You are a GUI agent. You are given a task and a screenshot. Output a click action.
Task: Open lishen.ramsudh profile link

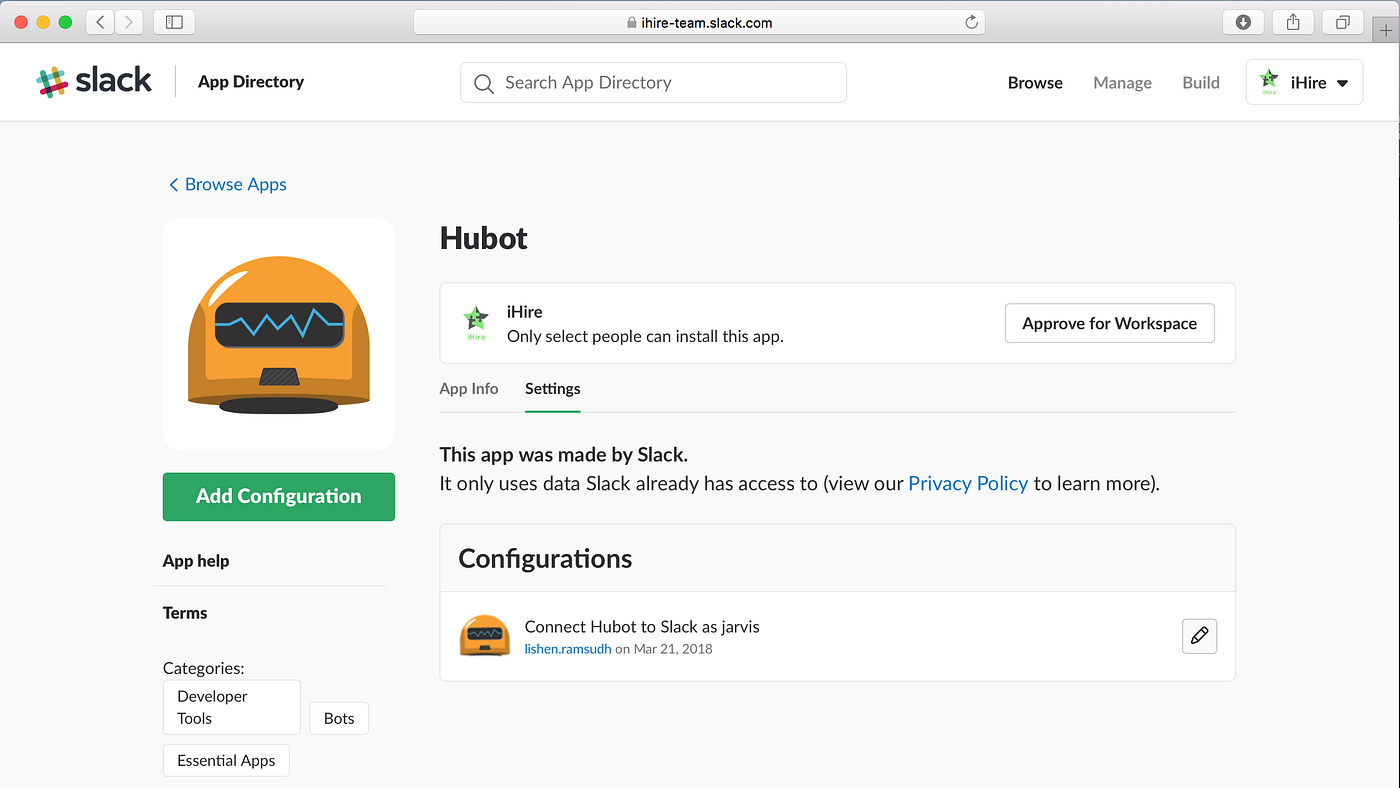[x=568, y=649]
